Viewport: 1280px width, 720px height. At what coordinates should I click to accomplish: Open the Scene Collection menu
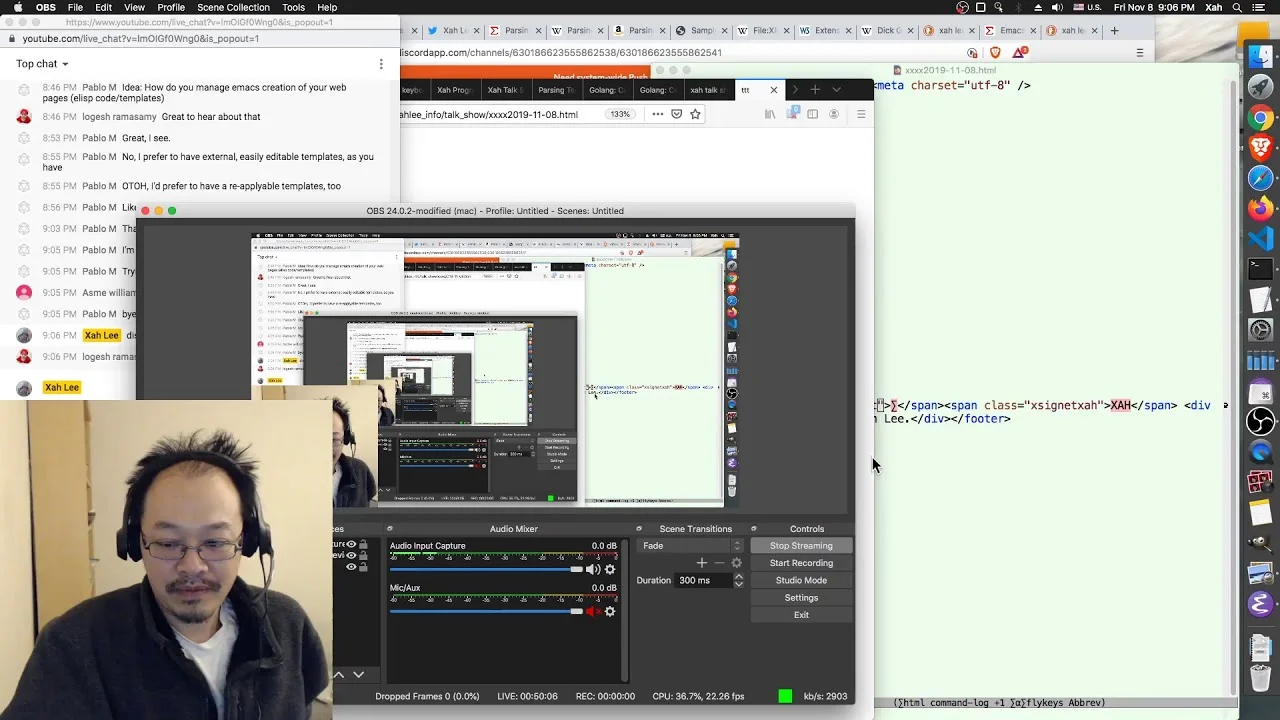[233, 7]
